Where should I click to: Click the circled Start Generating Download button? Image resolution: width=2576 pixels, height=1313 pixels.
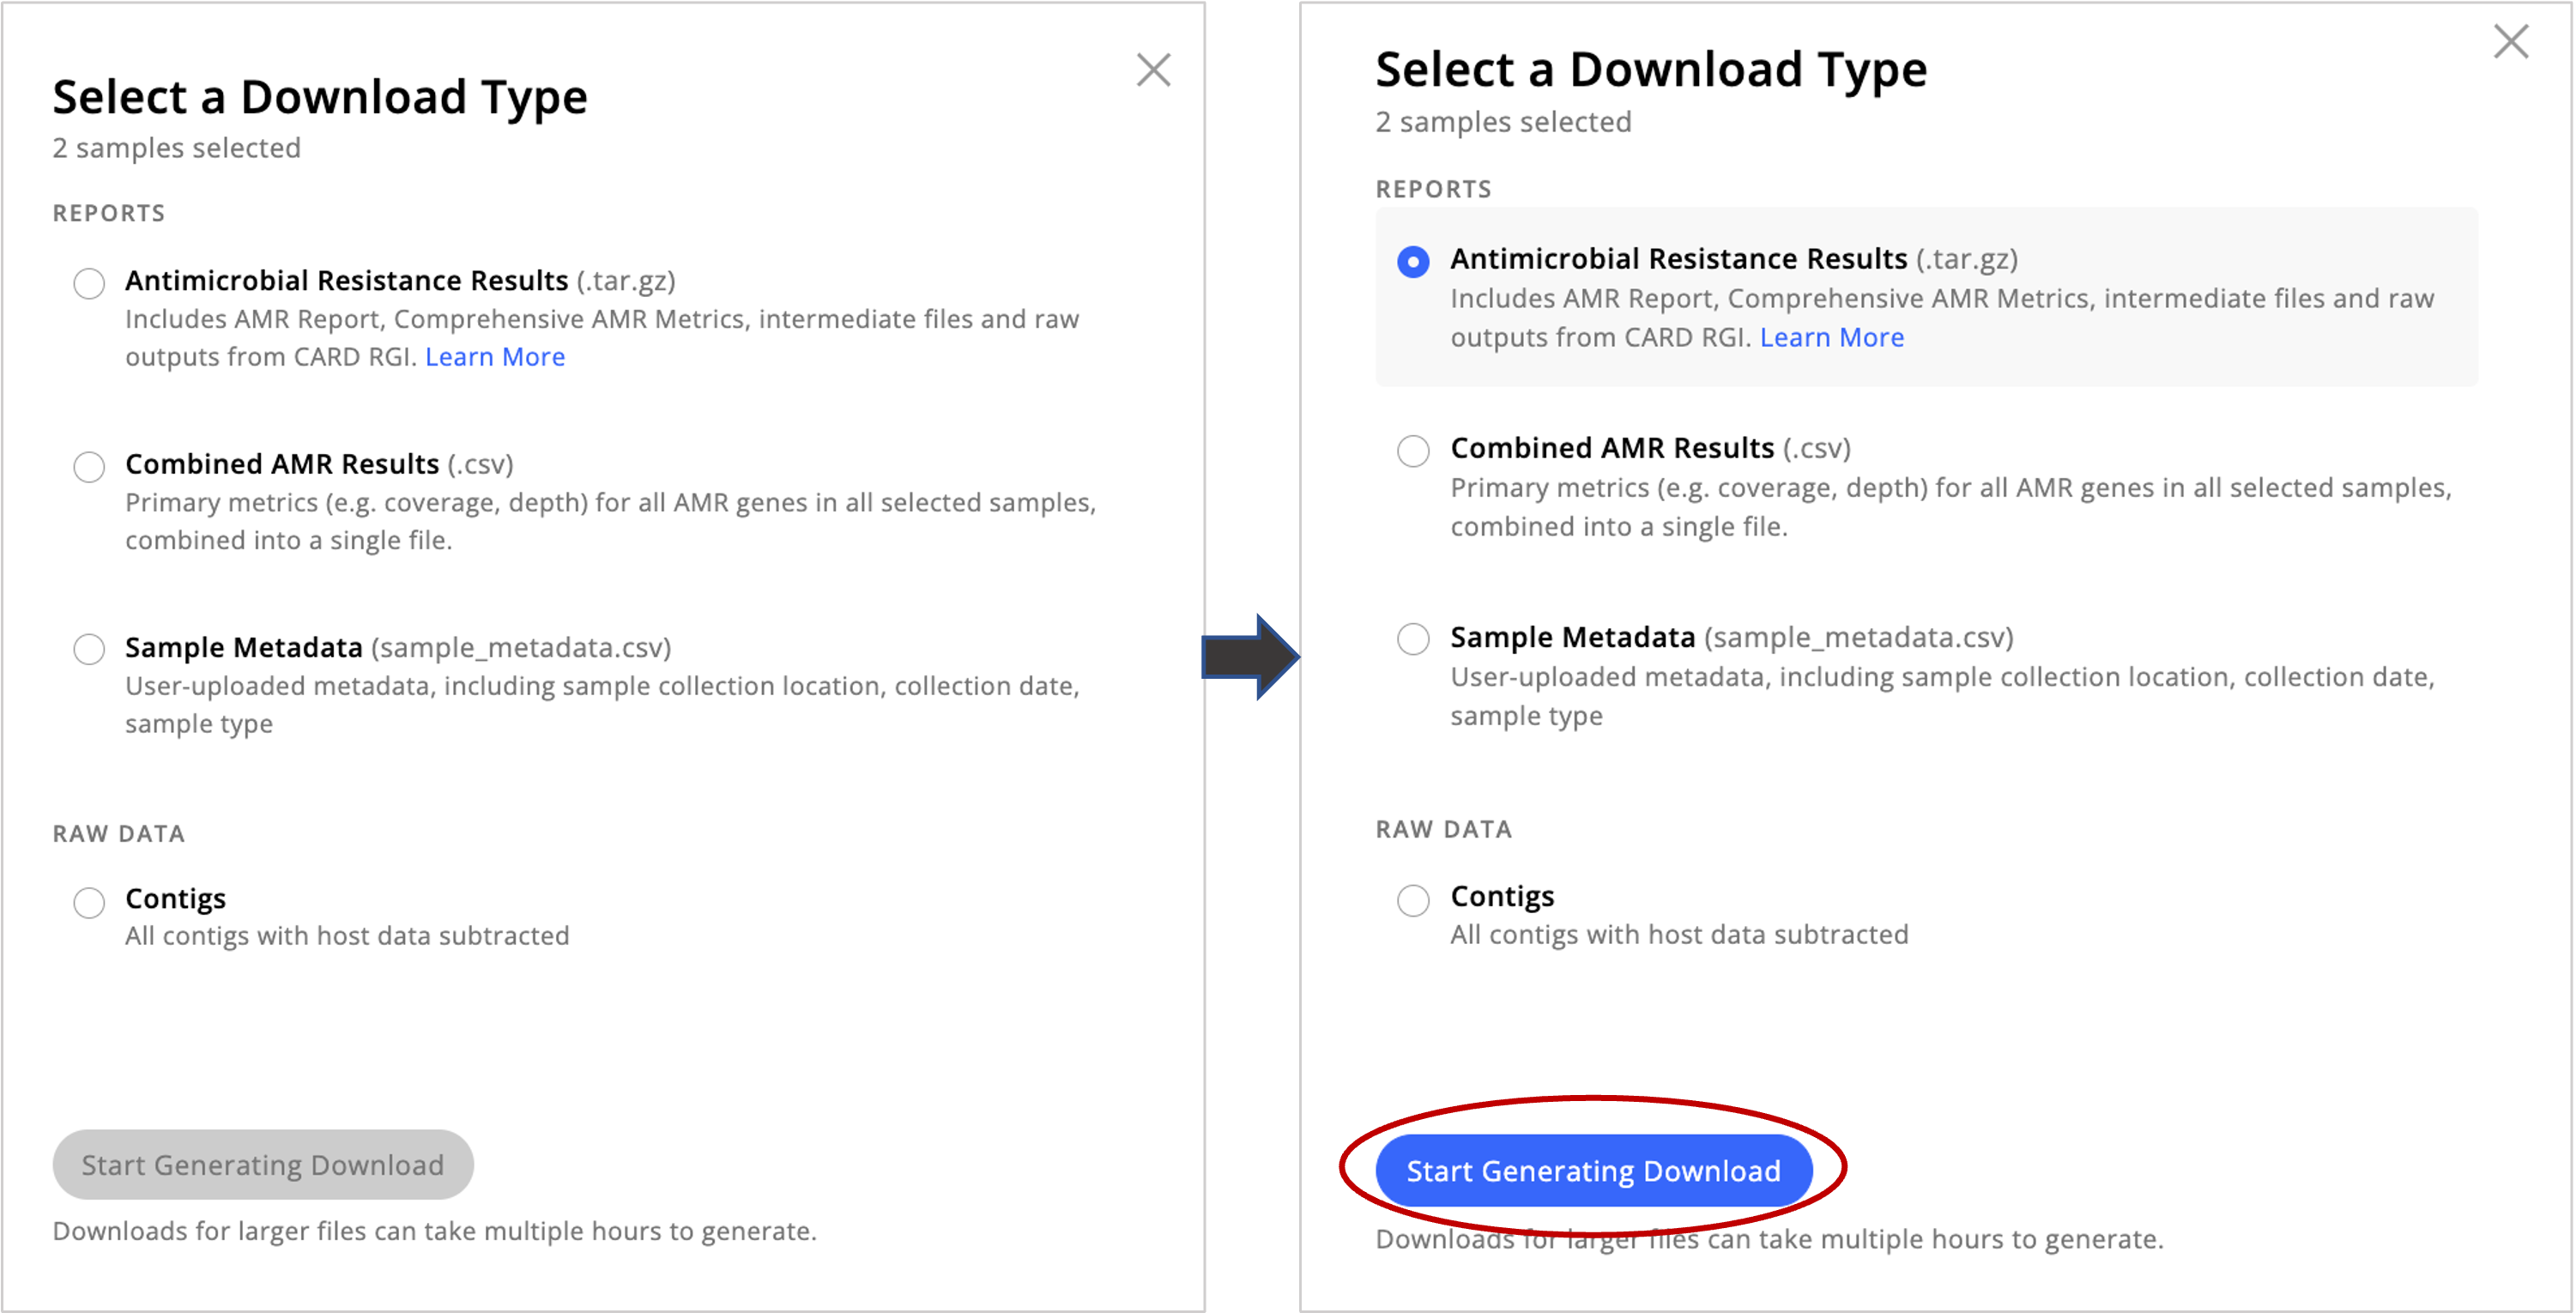1594,1170
